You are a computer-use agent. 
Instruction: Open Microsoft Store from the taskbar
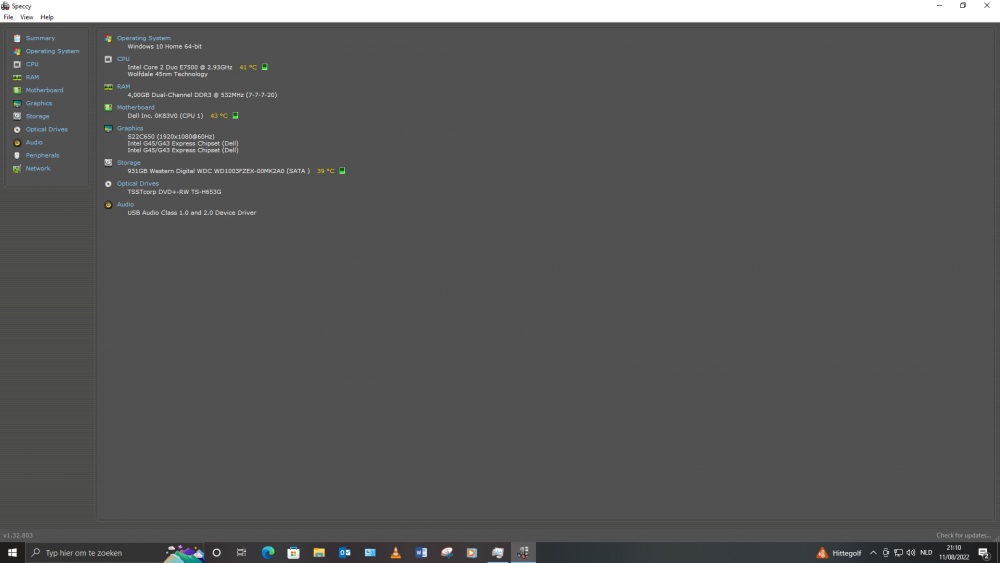pyautogui.click(x=293, y=553)
